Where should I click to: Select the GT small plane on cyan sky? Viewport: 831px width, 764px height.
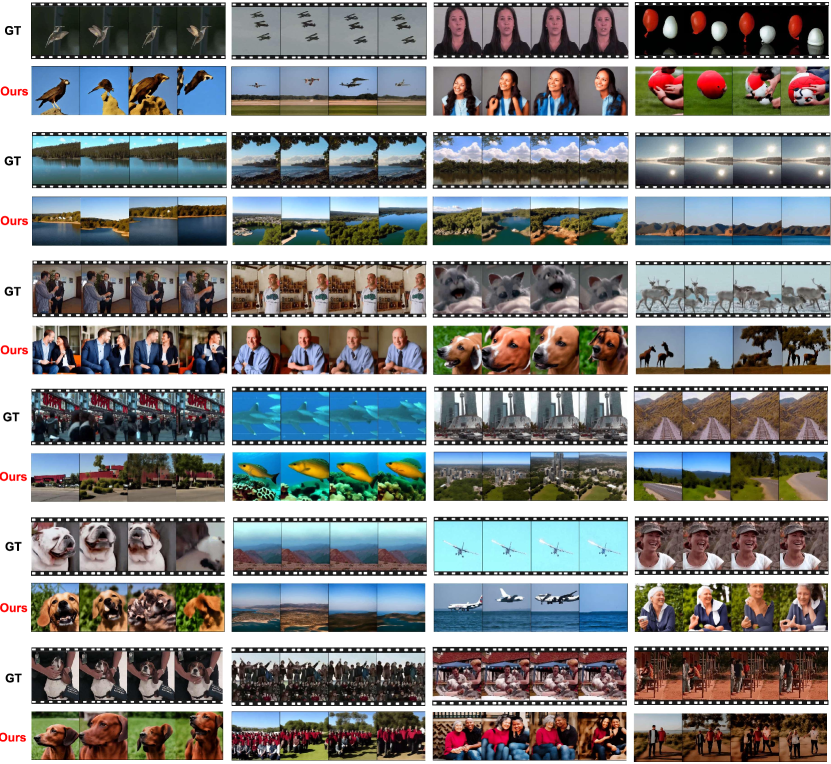(531, 546)
